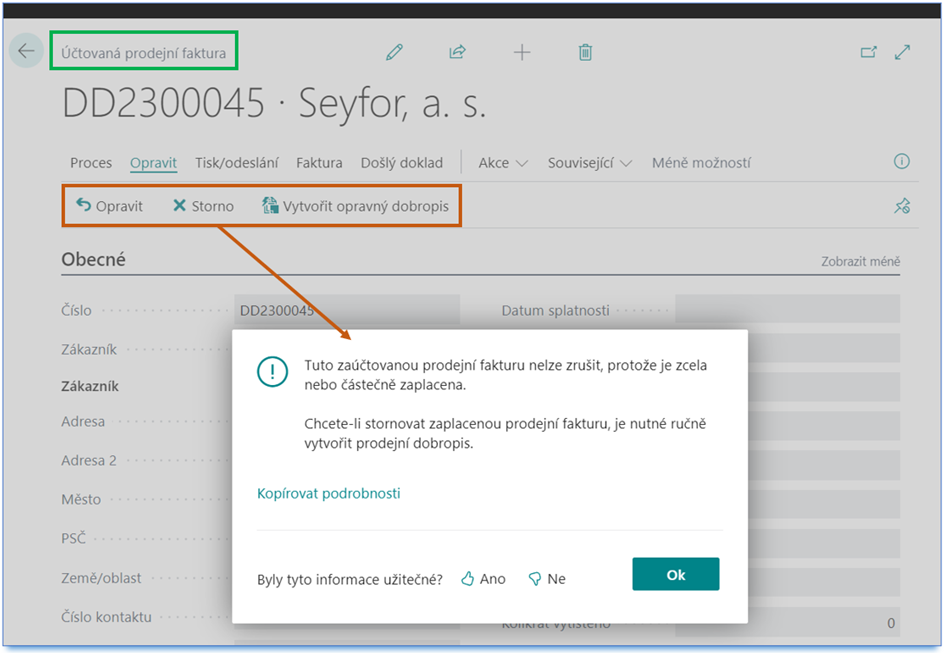Image resolution: width=945 pixels, height=653 pixels.
Task: Click the plus icon to create new
Action: (522, 52)
